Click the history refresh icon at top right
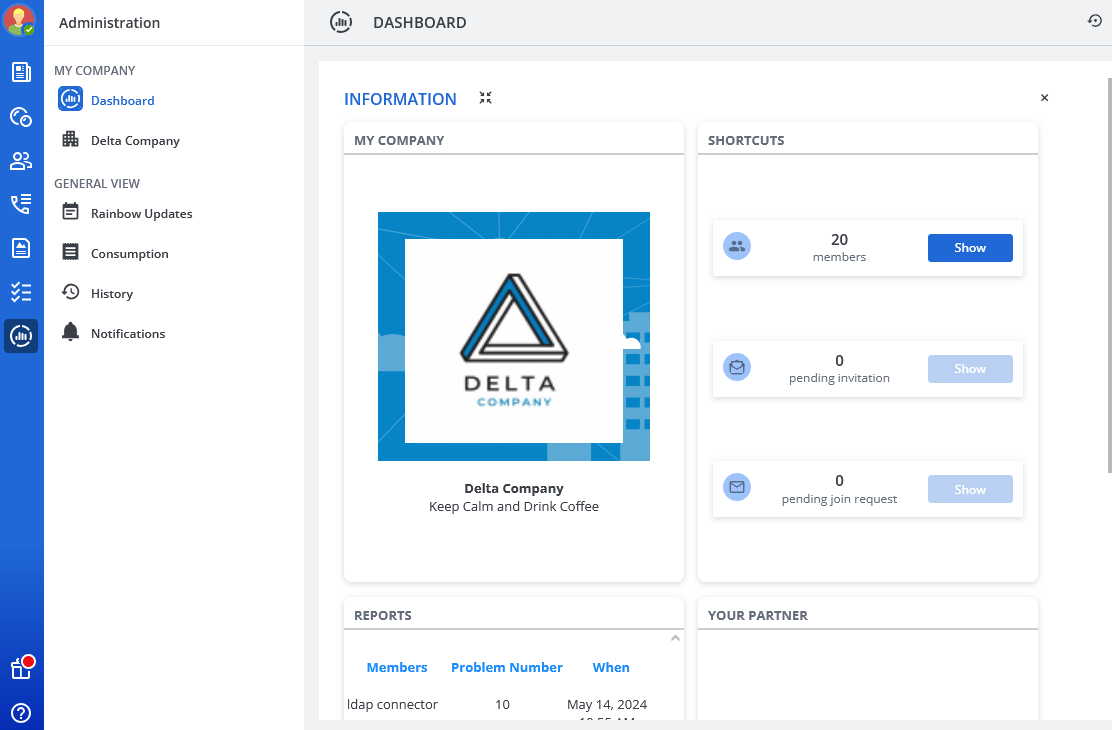The width and height of the screenshot is (1112, 730). (x=1094, y=21)
